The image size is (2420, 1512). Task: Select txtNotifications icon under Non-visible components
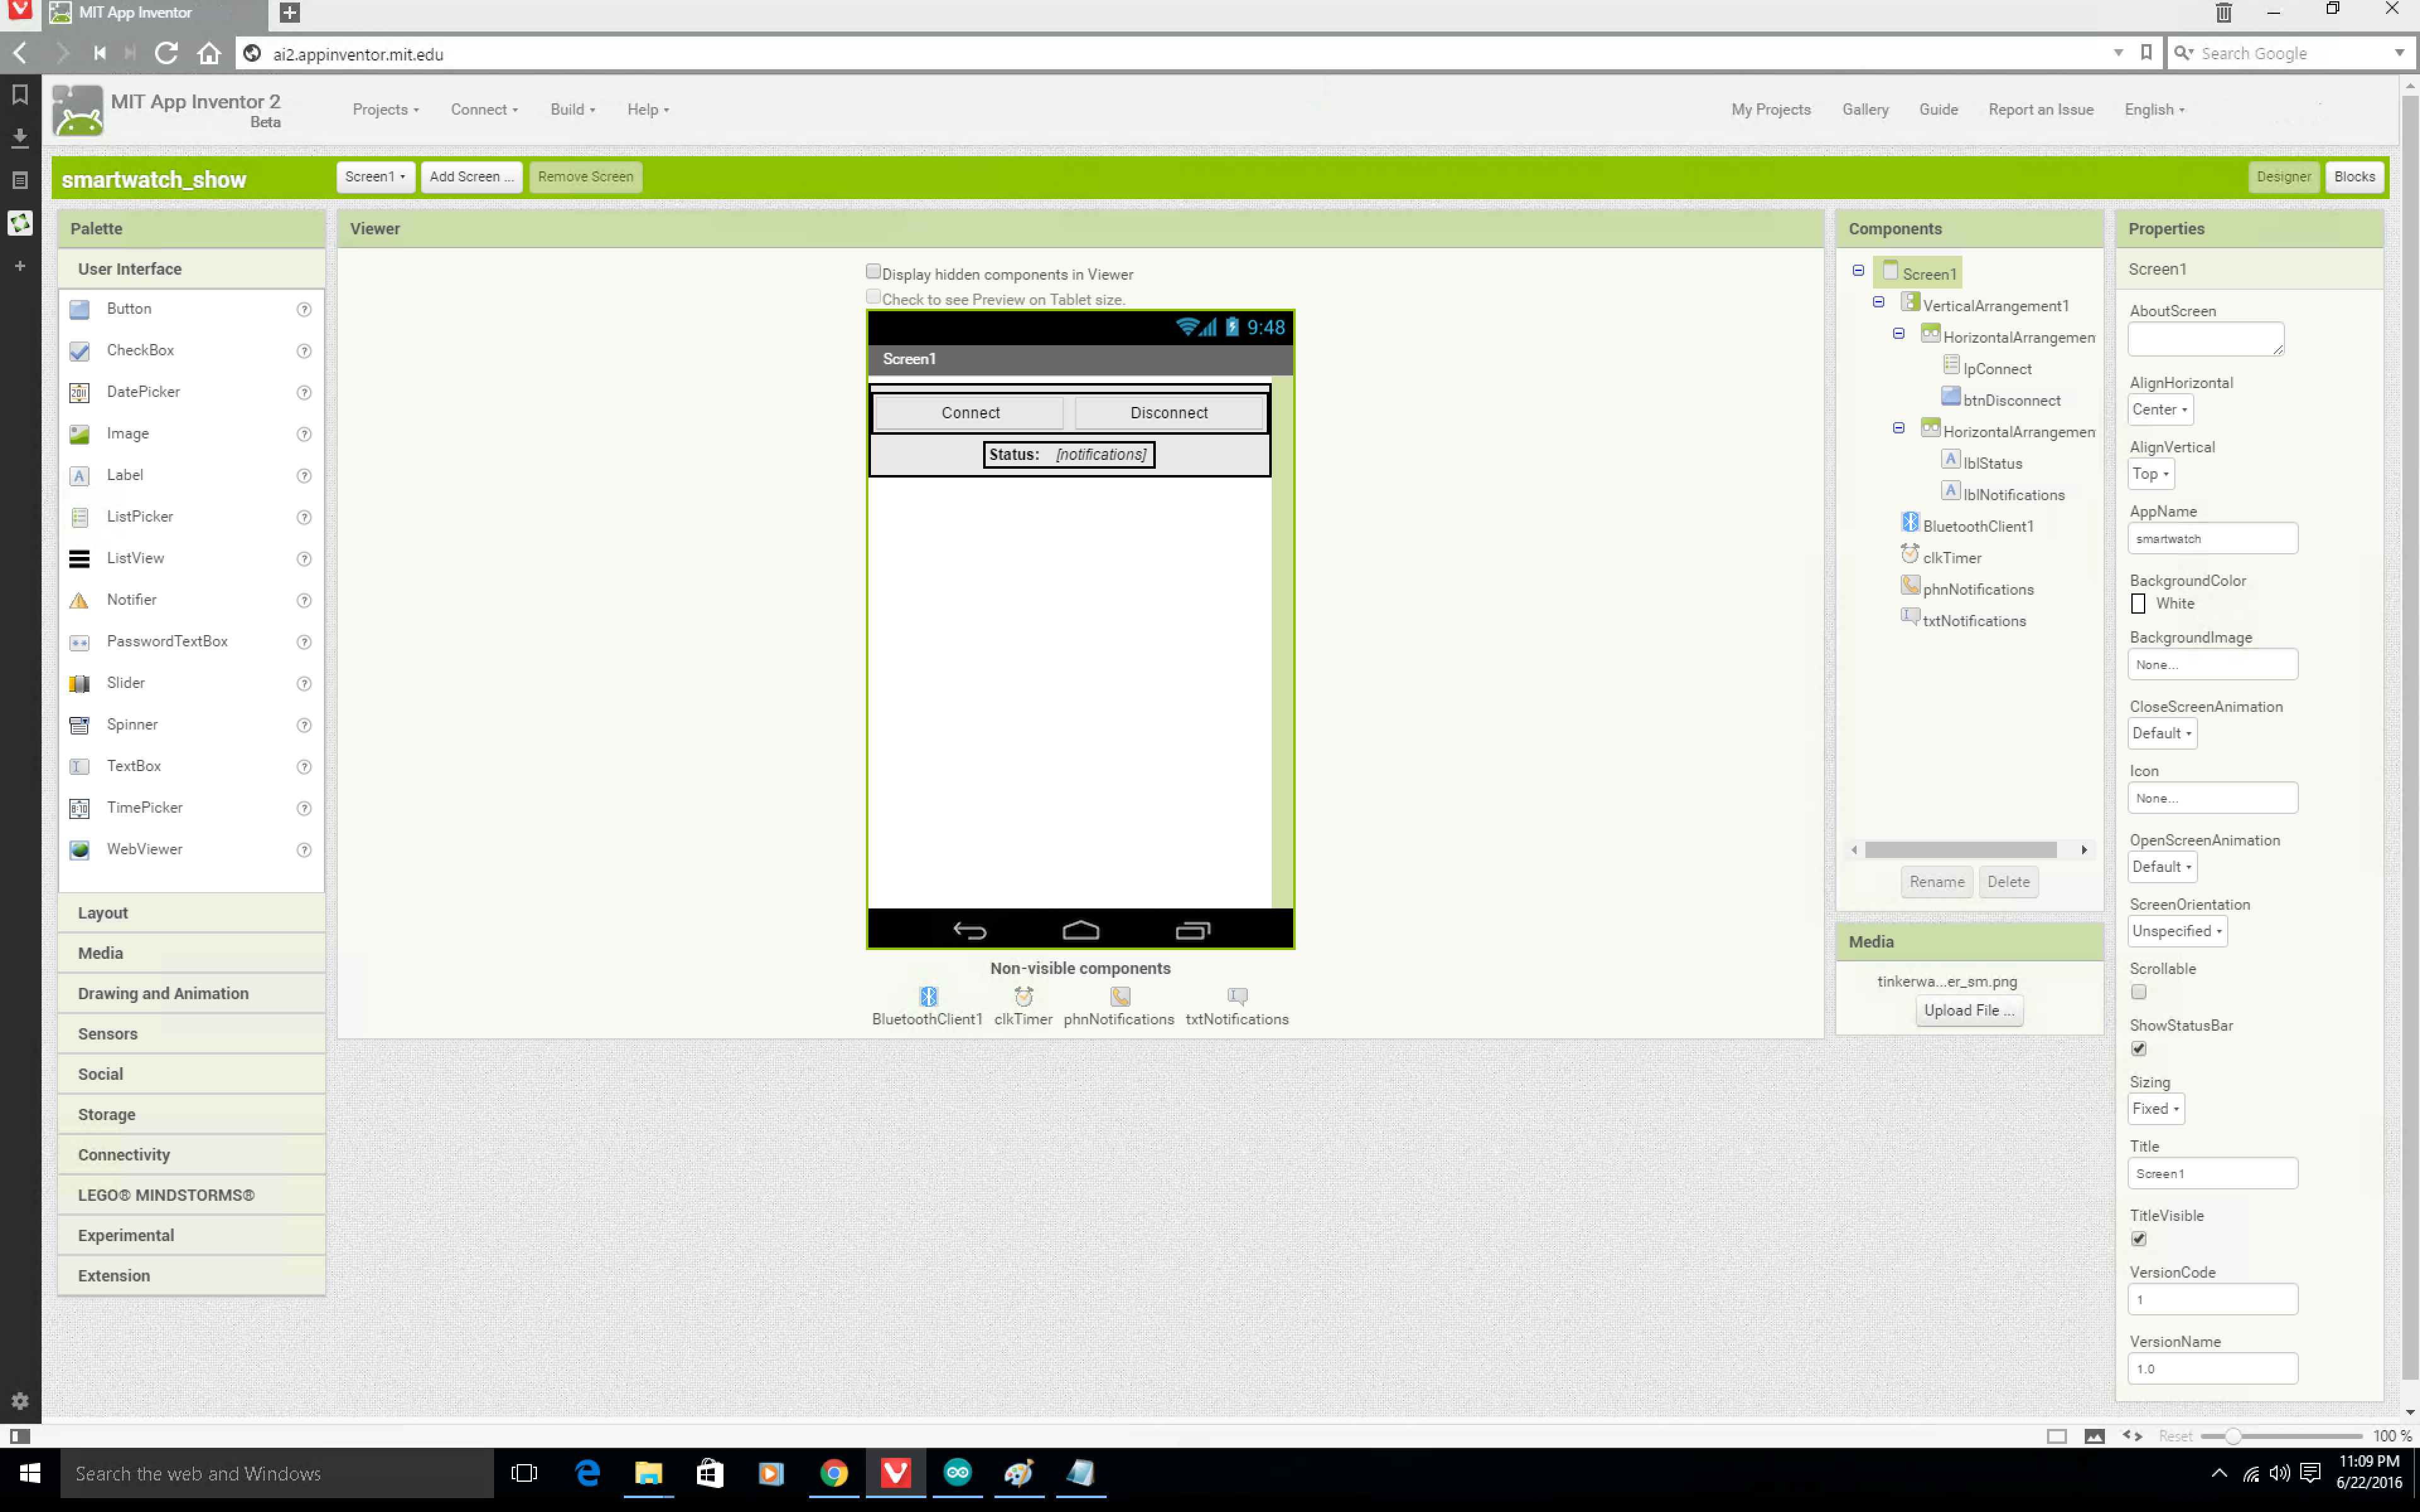(1237, 996)
